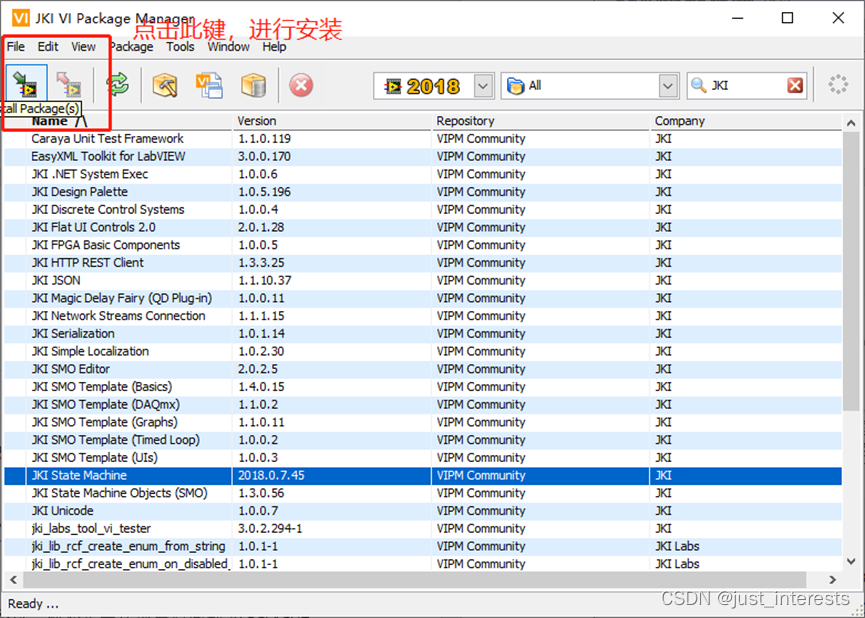Open the Tools menu

pyautogui.click(x=180, y=47)
